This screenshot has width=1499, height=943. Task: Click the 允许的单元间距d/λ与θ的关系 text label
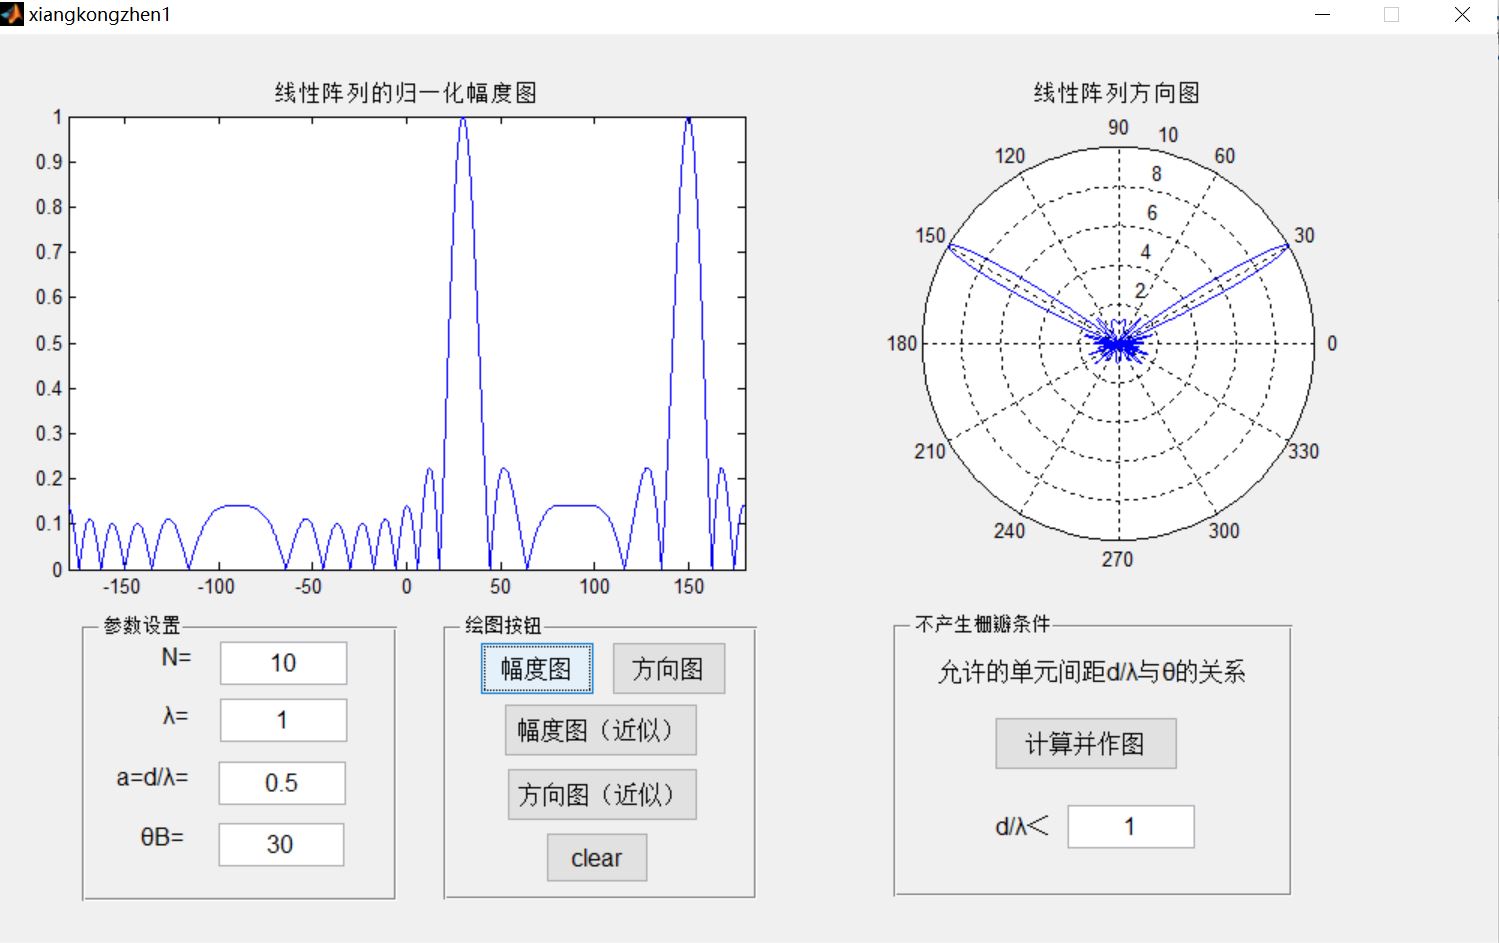(x=1092, y=673)
